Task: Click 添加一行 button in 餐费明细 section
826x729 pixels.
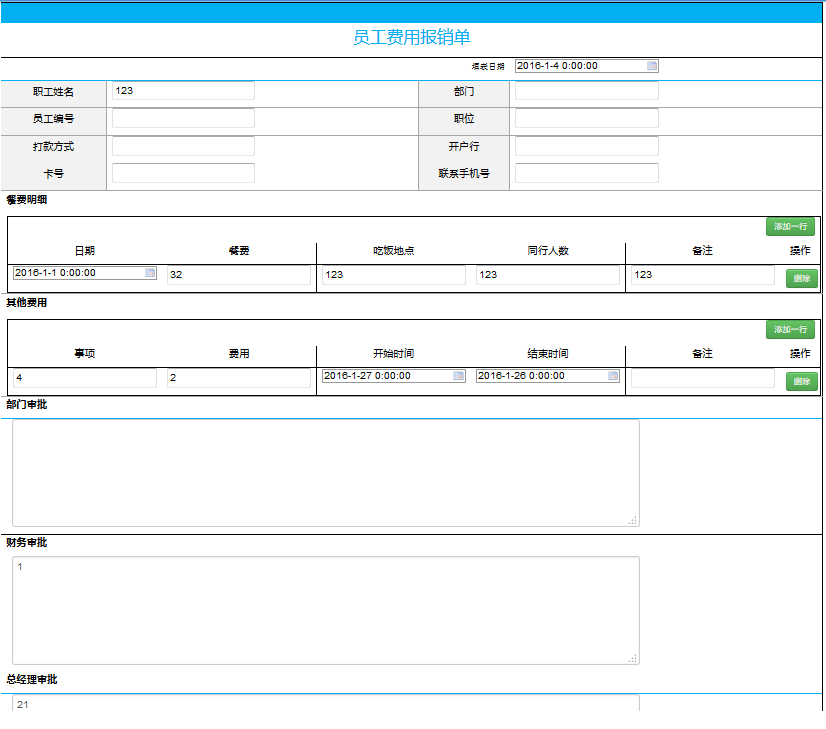Action: pos(790,227)
